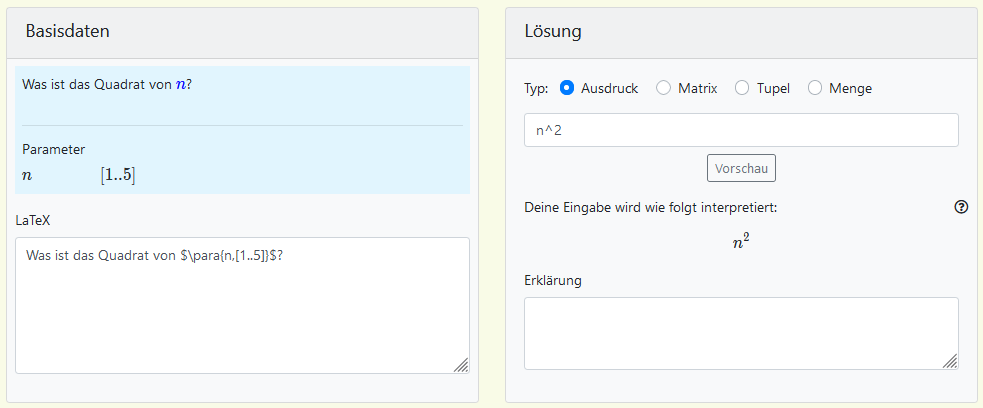Click the Erklärung field label

pyautogui.click(x=553, y=279)
